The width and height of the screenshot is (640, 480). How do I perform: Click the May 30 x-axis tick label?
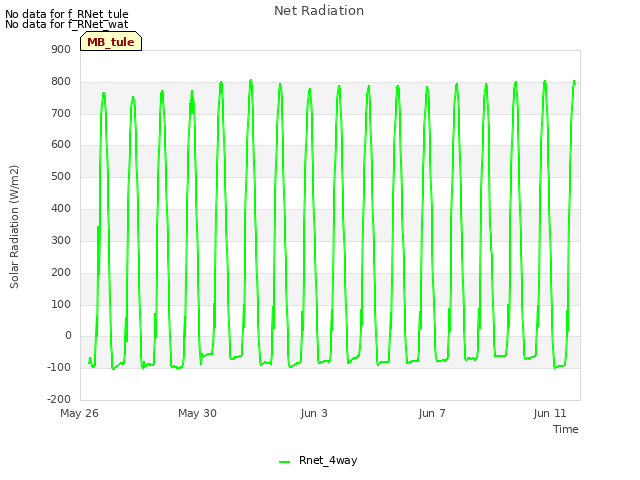click(x=197, y=413)
